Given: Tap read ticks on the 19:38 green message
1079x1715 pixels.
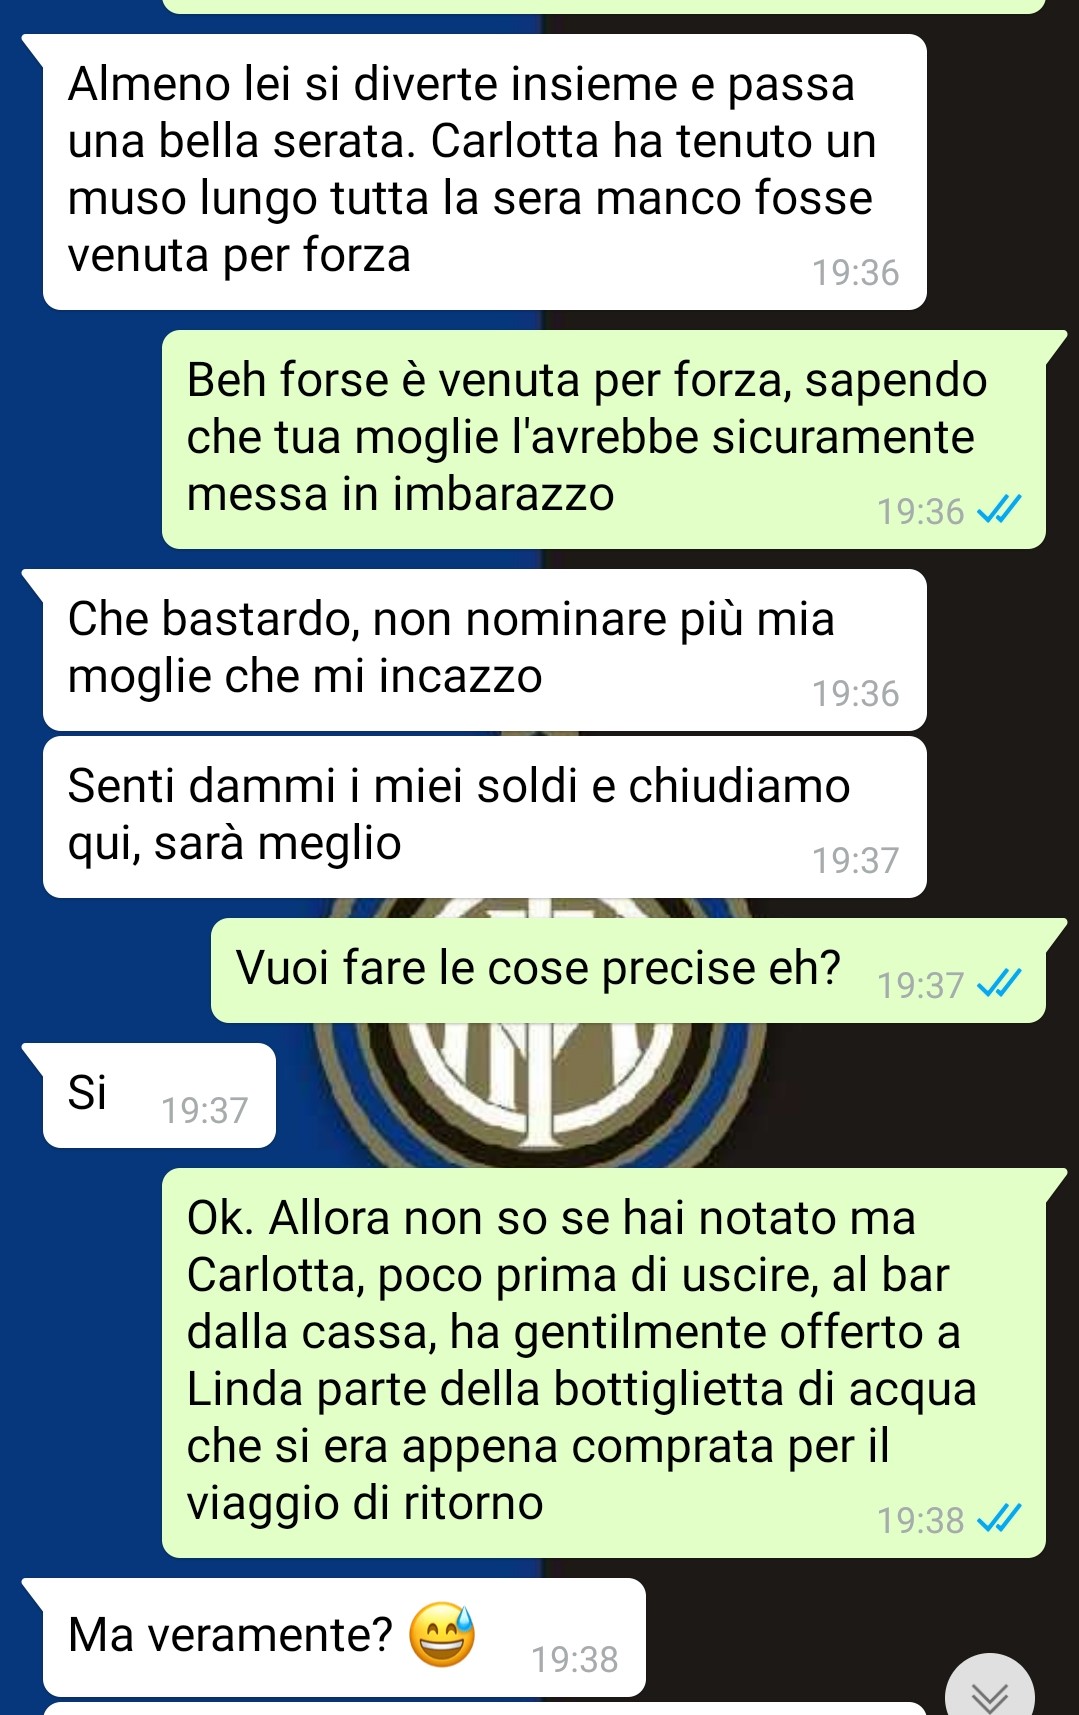Looking at the screenshot, I should (x=999, y=1520).
